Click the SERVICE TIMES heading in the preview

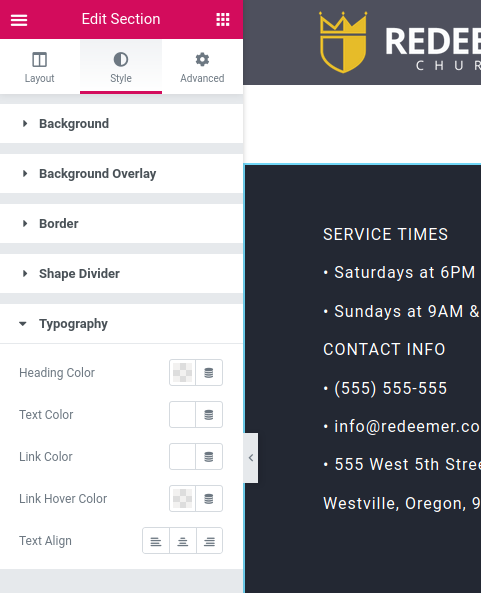click(x=385, y=234)
